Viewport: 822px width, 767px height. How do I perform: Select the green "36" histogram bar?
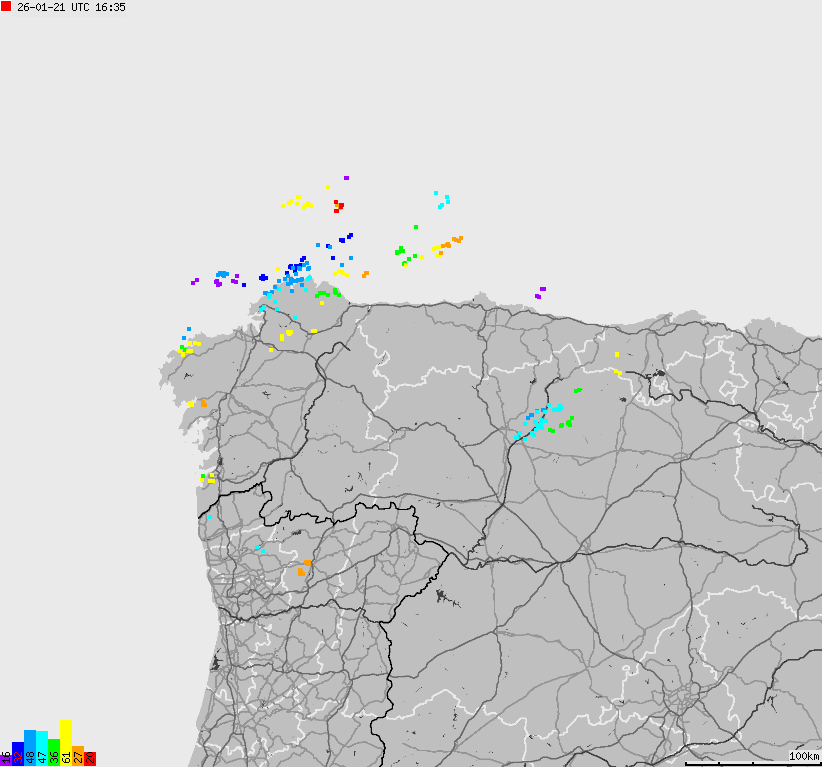(53, 752)
